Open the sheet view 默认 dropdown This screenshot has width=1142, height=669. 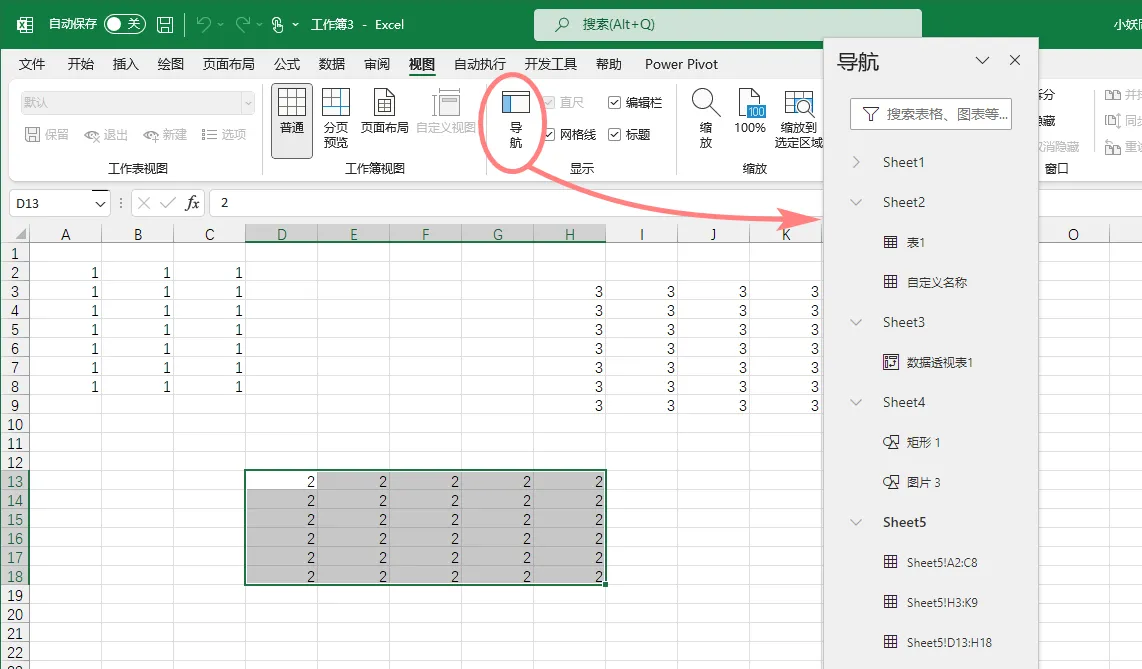(x=248, y=103)
